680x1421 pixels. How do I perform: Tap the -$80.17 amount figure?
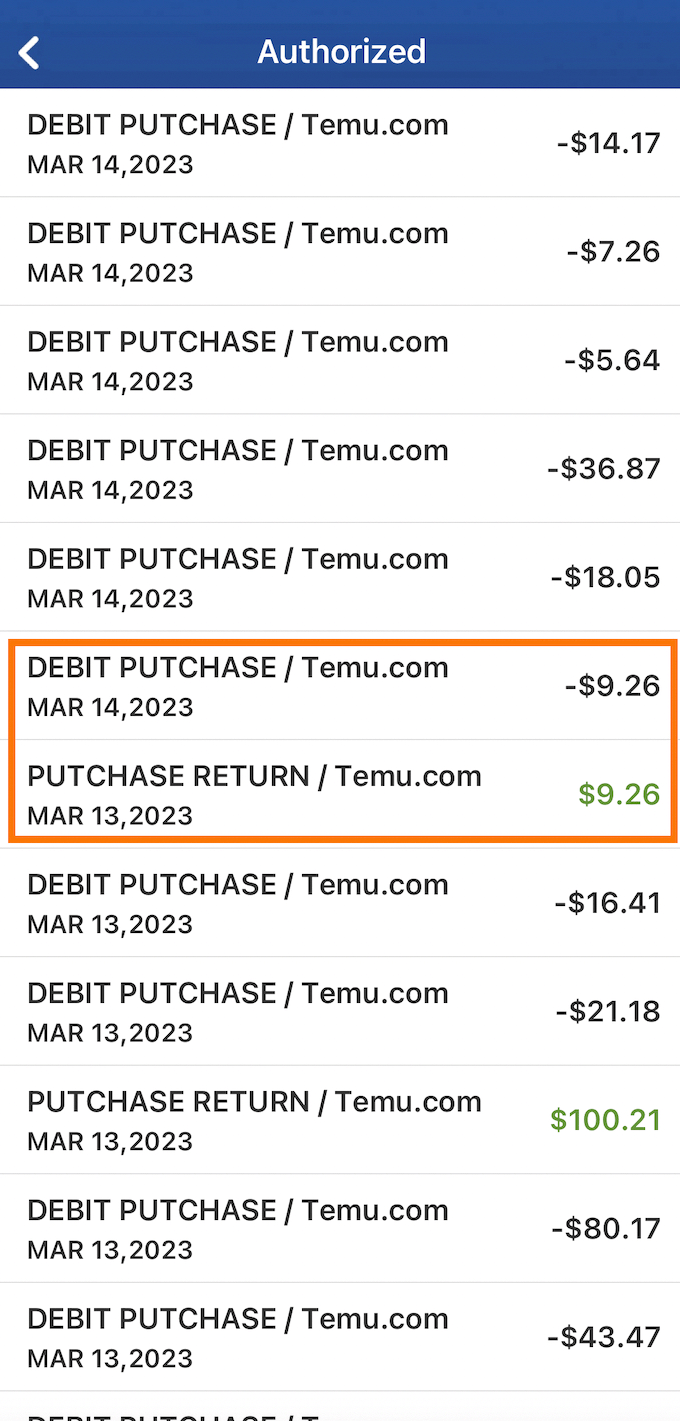(606, 1228)
